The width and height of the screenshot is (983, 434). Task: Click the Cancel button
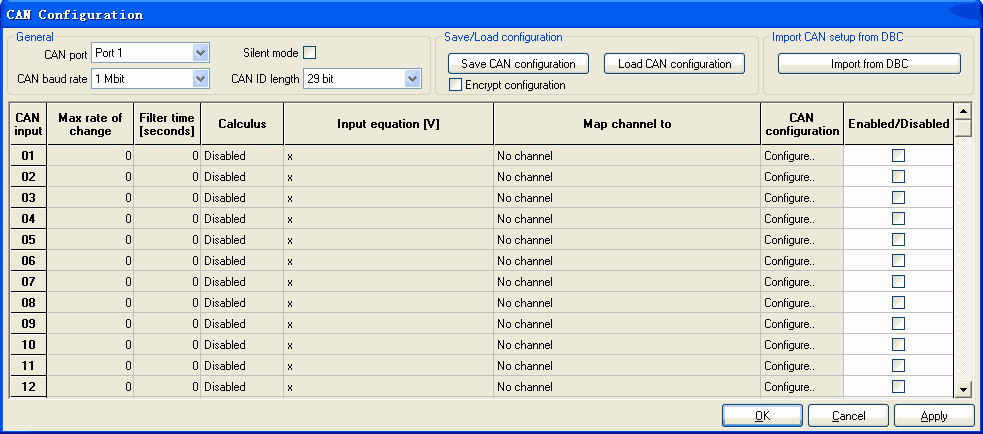[848, 415]
